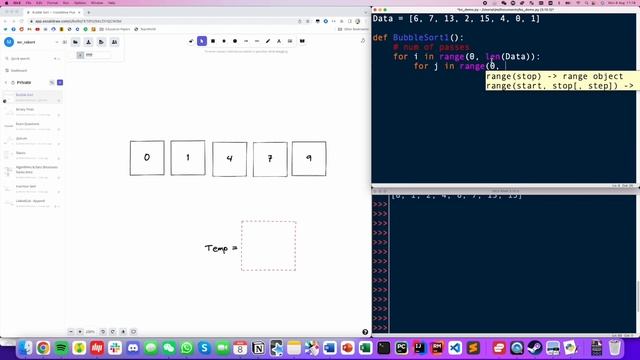640x360 pixels.
Task: Open the Insertion Sort scene in sidebar
Action: tap(33, 189)
